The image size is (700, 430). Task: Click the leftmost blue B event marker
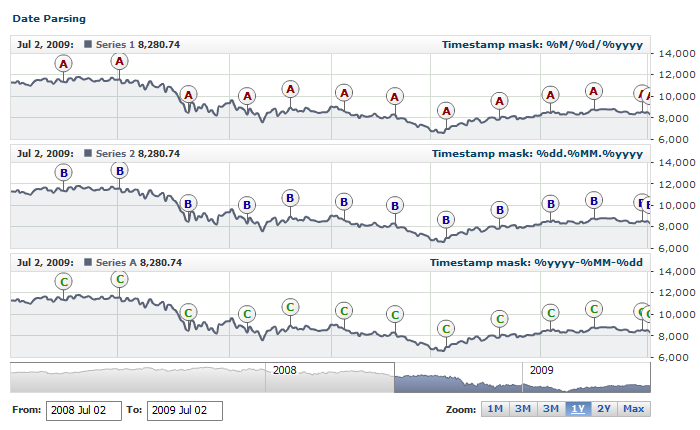click(x=64, y=173)
